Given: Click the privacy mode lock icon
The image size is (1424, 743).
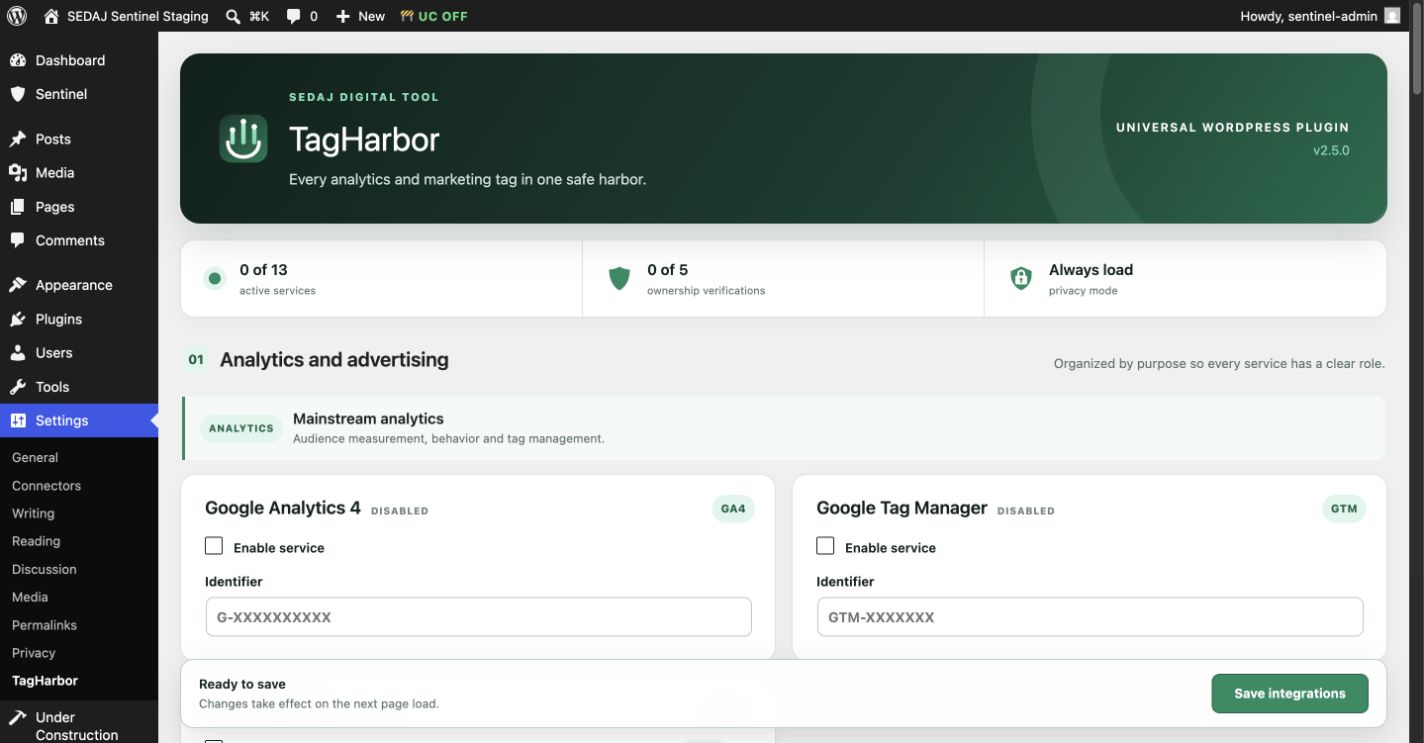Looking at the screenshot, I should pos(1021,278).
